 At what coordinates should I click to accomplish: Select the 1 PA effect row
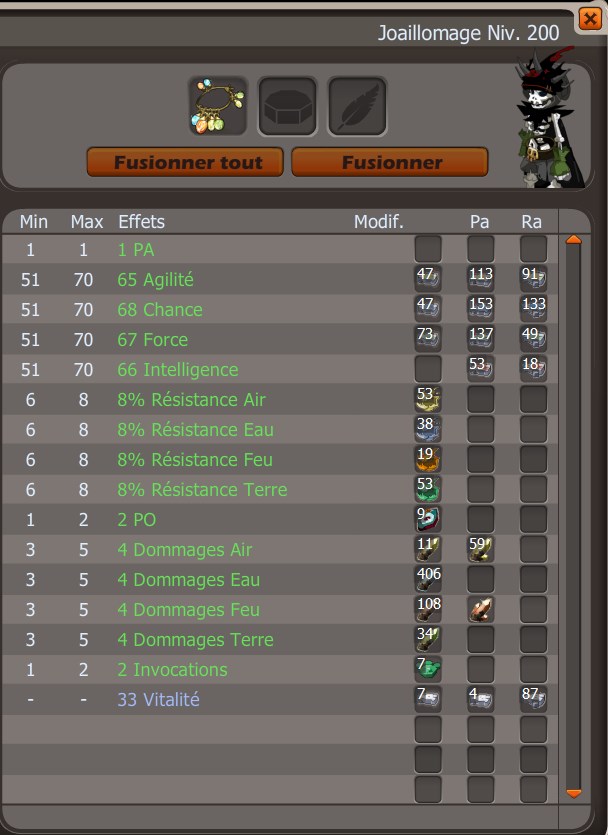click(x=280, y=249)
